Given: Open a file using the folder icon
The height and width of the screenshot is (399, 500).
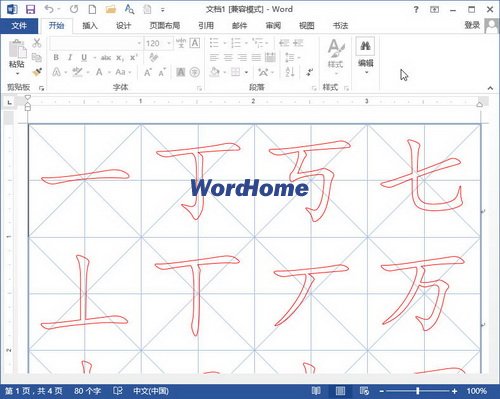Looking at the screenshot, I should (111, 9).
